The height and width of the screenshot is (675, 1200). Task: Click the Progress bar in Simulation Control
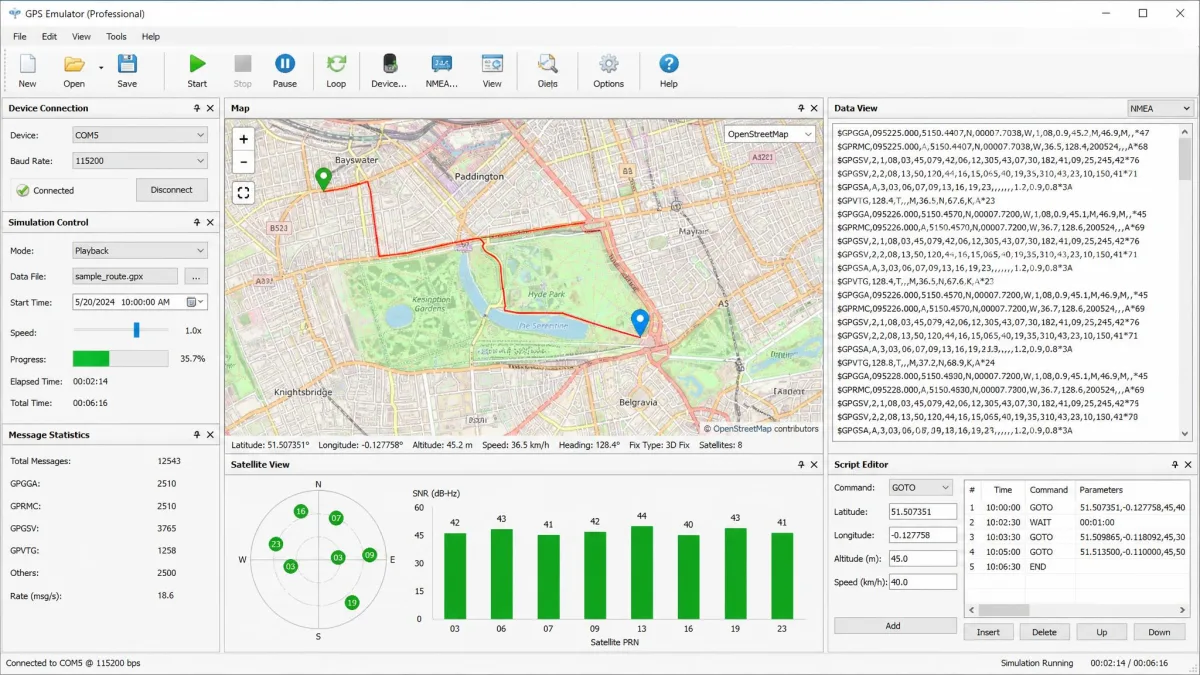coord(120,358)
